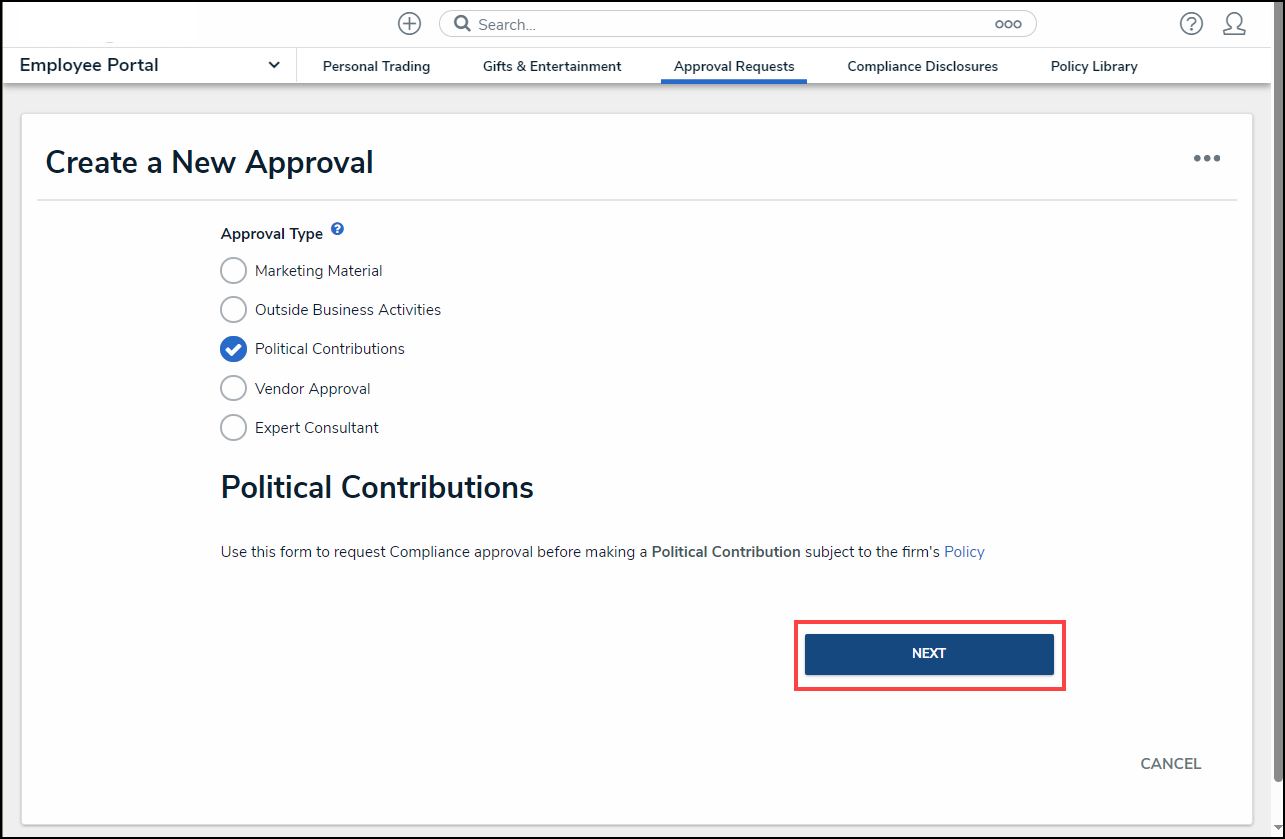Click the Approval Type help tooltip icon
The height and width of the screenshot is (839, 1285).
pos(337,229)
